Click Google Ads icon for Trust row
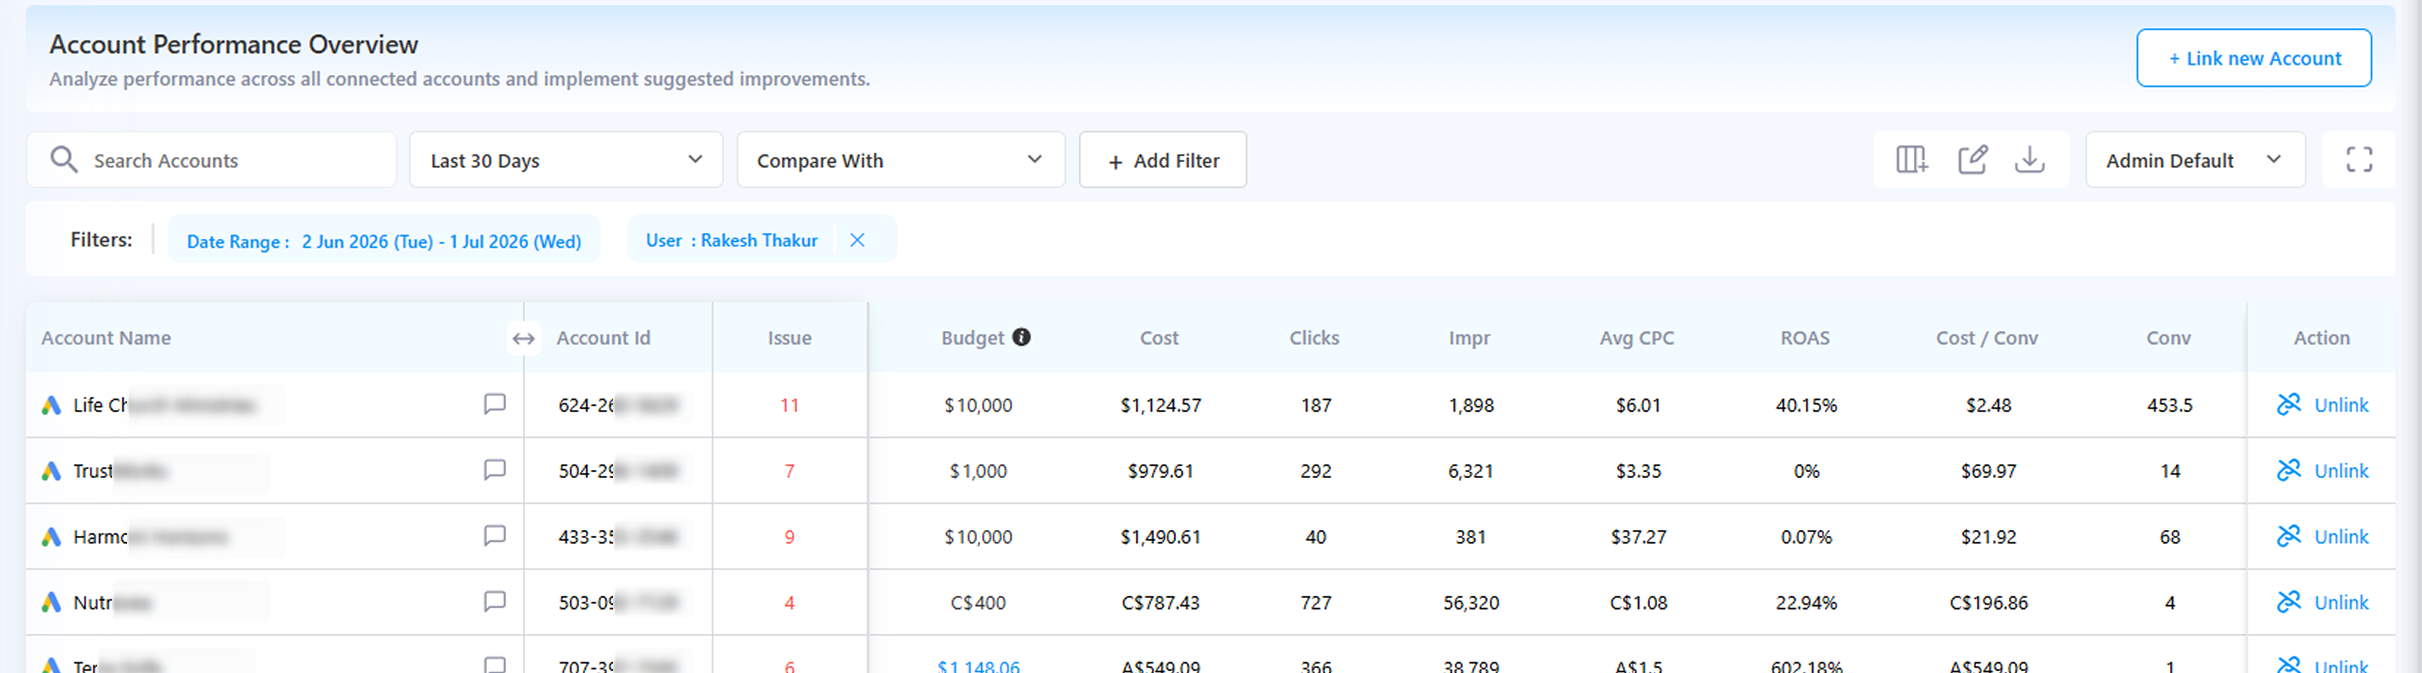The width and height of the screenshot is (2422, 673). [x=51, y=471]
